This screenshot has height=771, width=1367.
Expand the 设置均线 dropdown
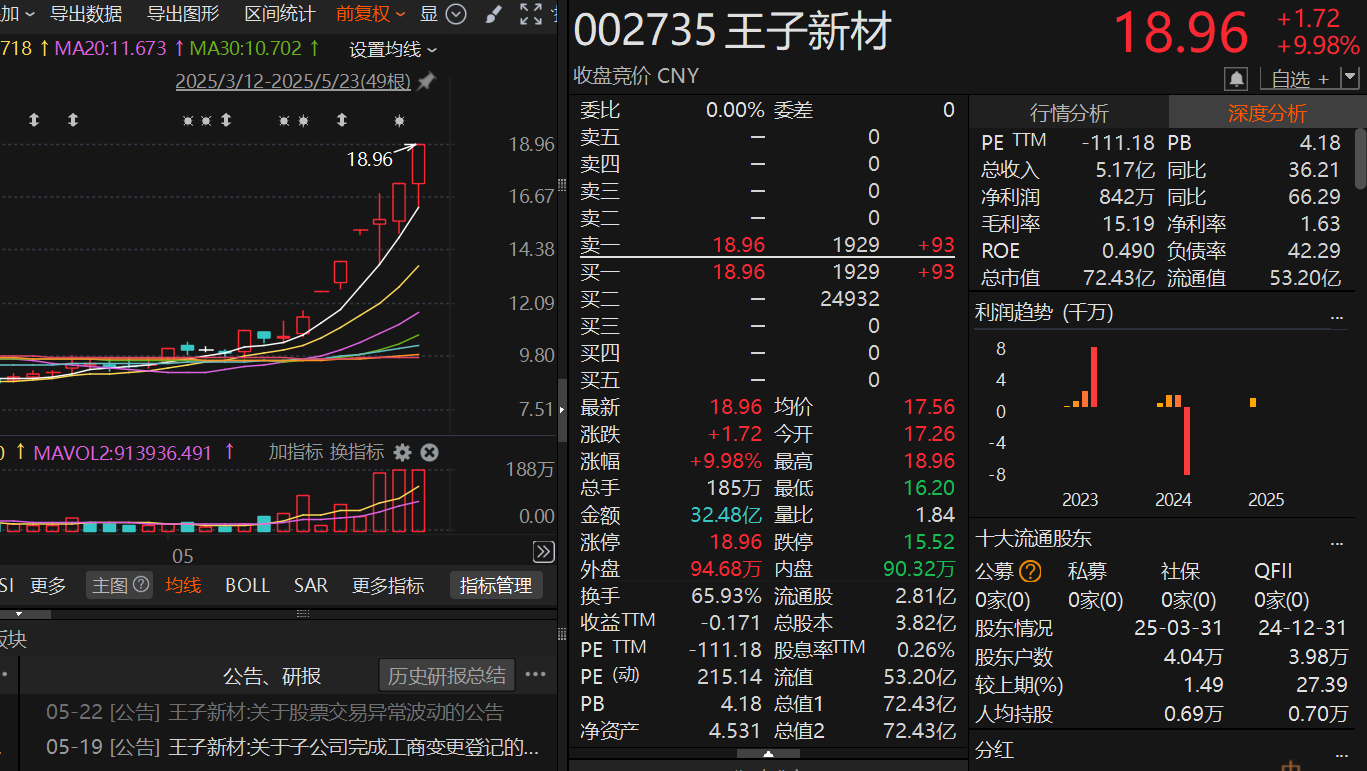coord(392,50)
